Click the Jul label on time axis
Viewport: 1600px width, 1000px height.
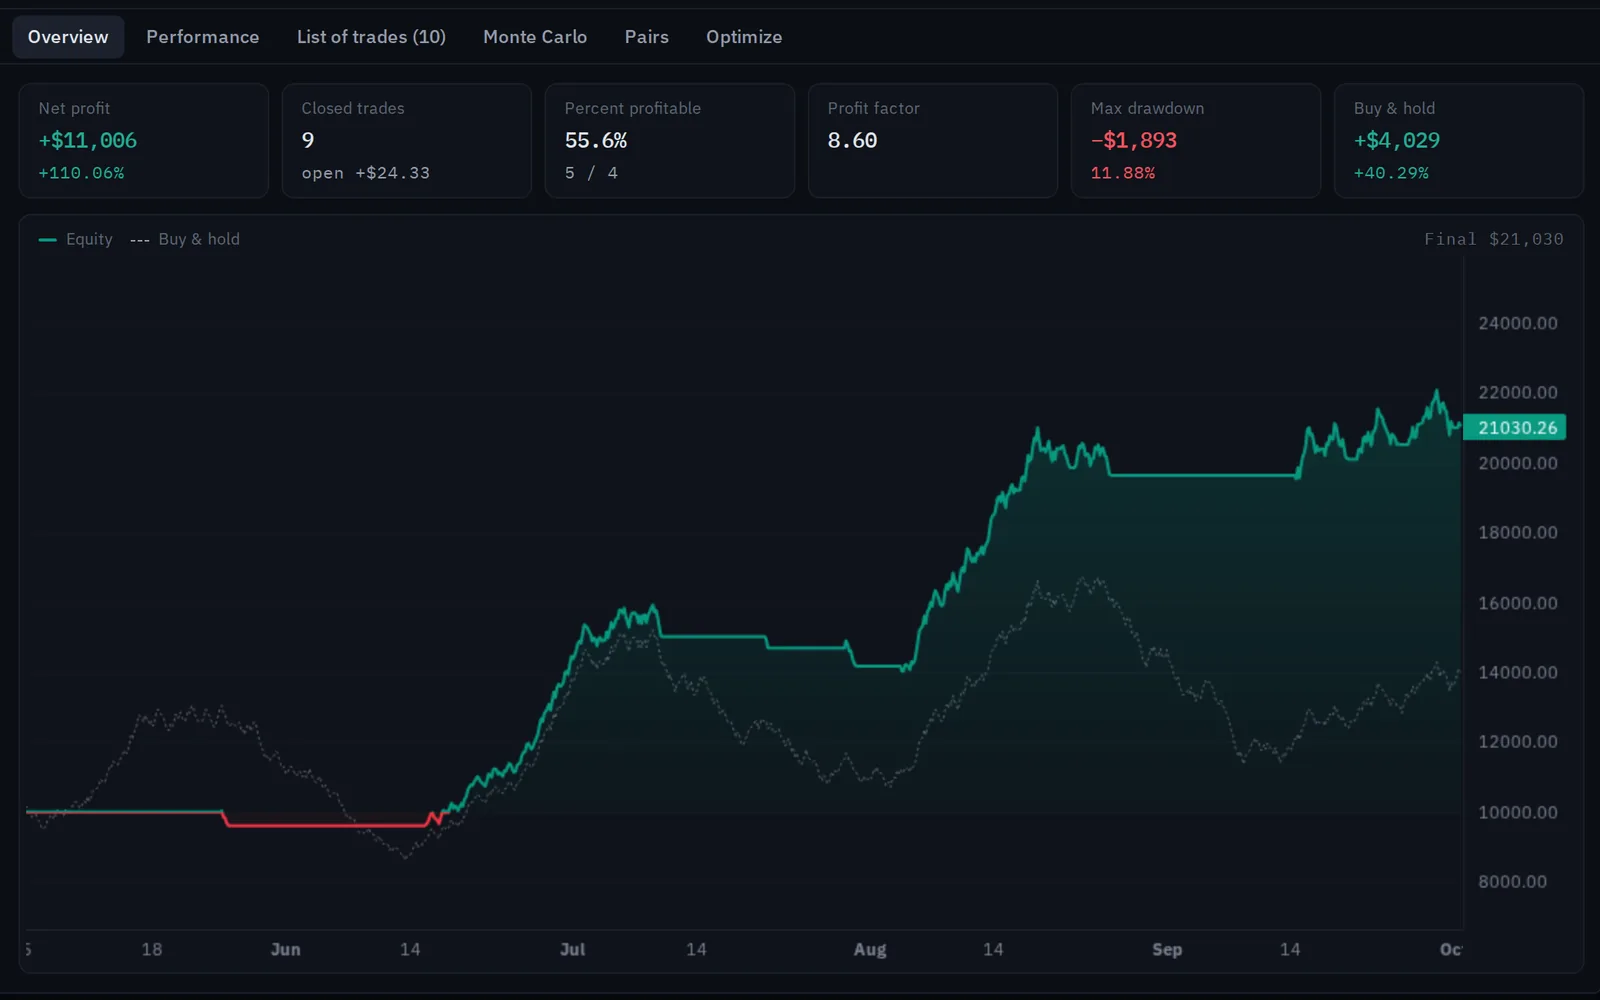573,949
